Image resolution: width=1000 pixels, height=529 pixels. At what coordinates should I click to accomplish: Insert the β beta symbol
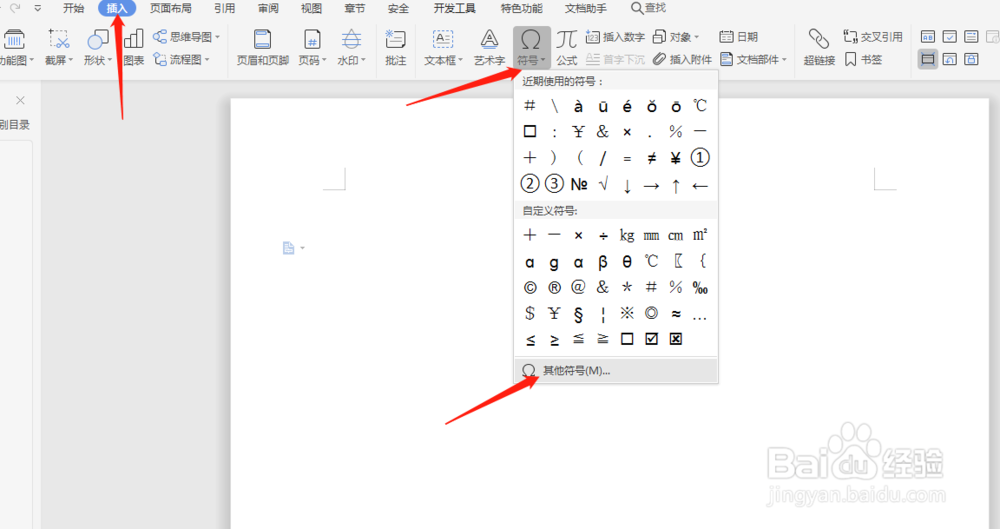point(603,262)
